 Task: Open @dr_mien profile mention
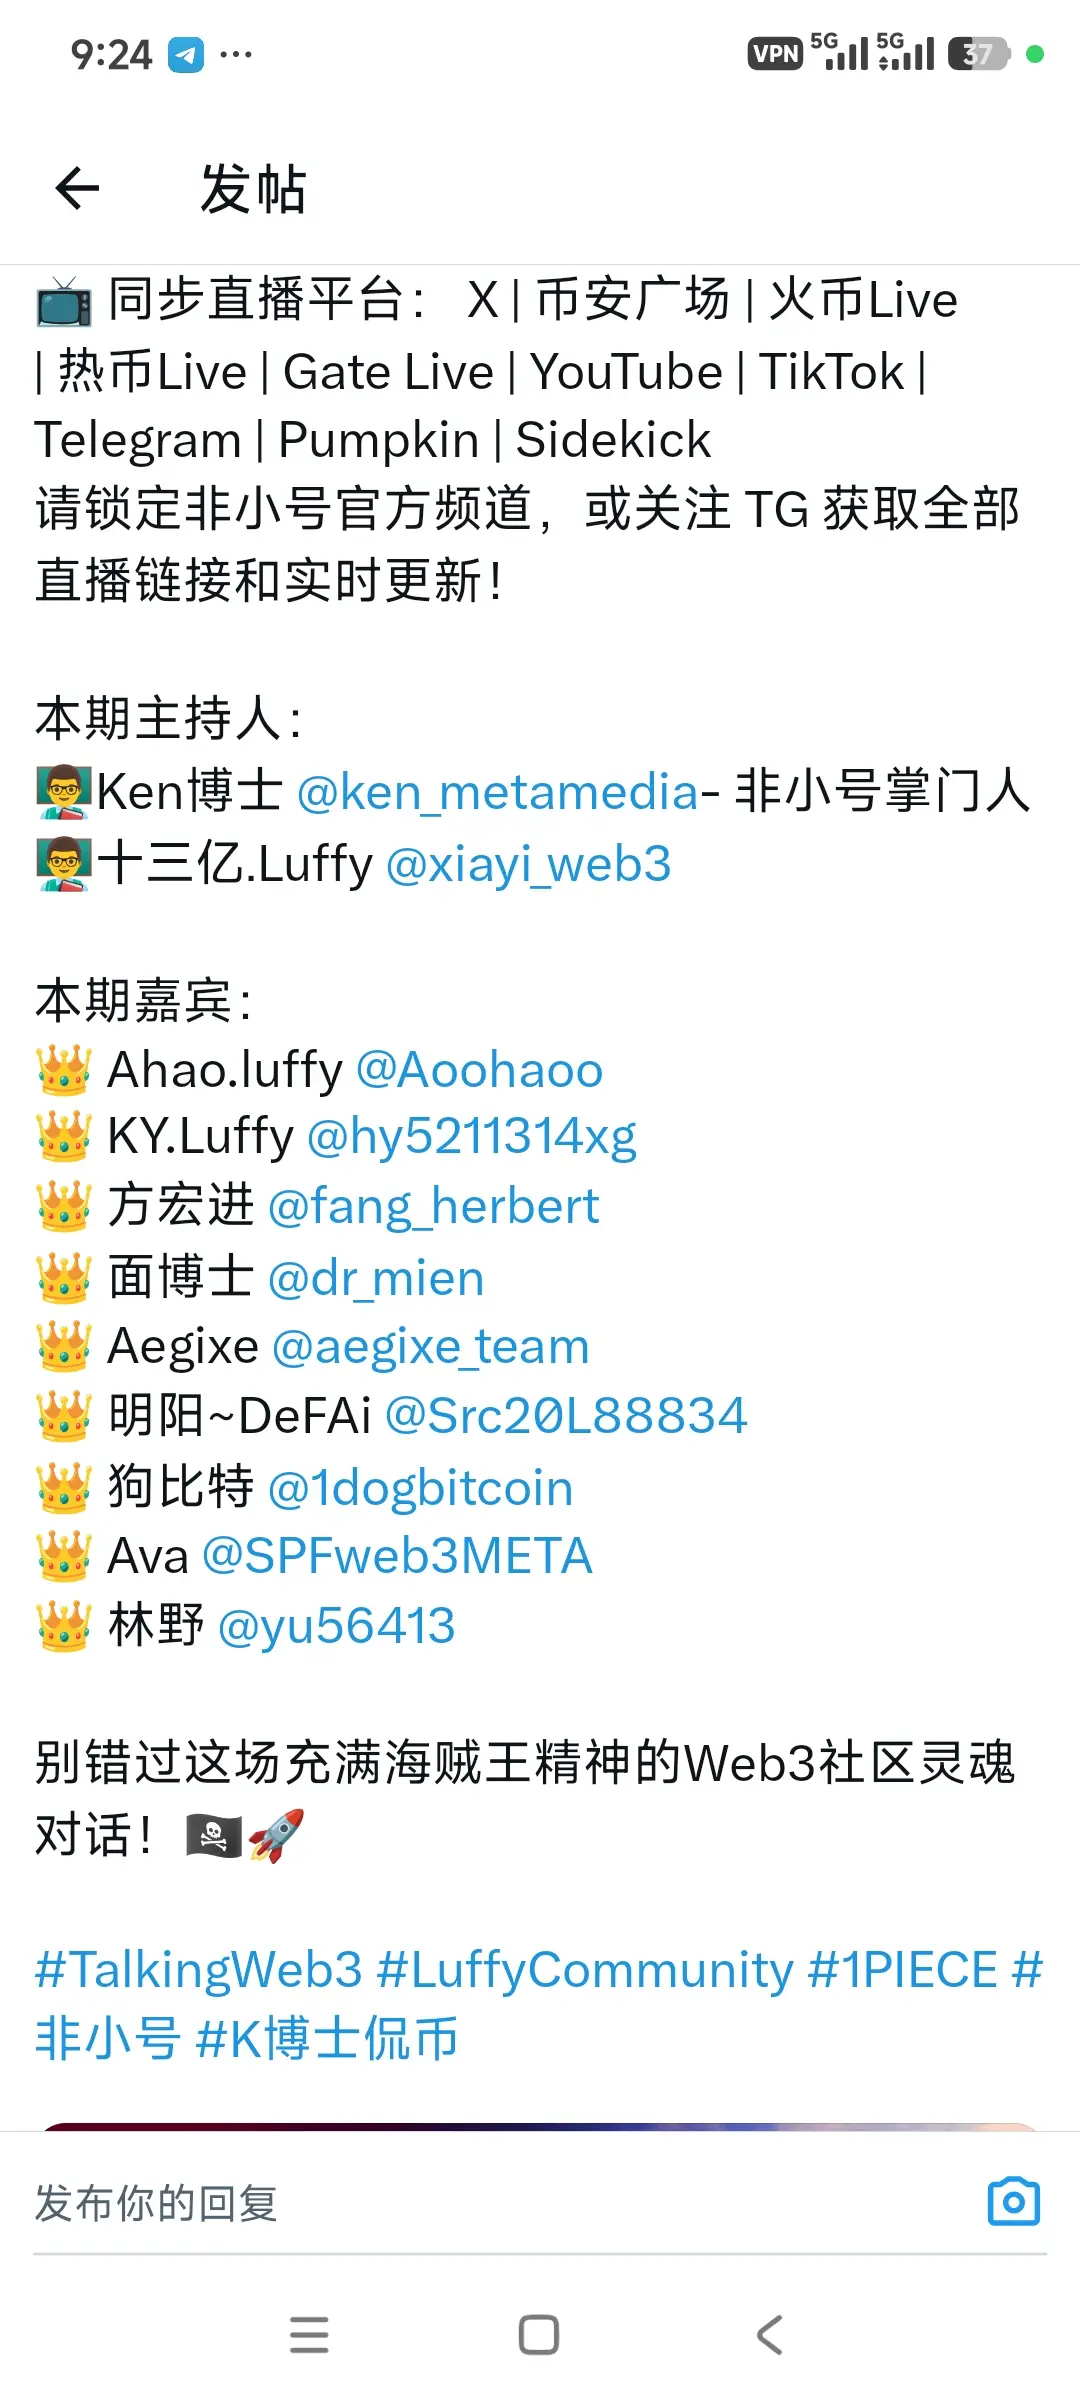point(376,1279)
